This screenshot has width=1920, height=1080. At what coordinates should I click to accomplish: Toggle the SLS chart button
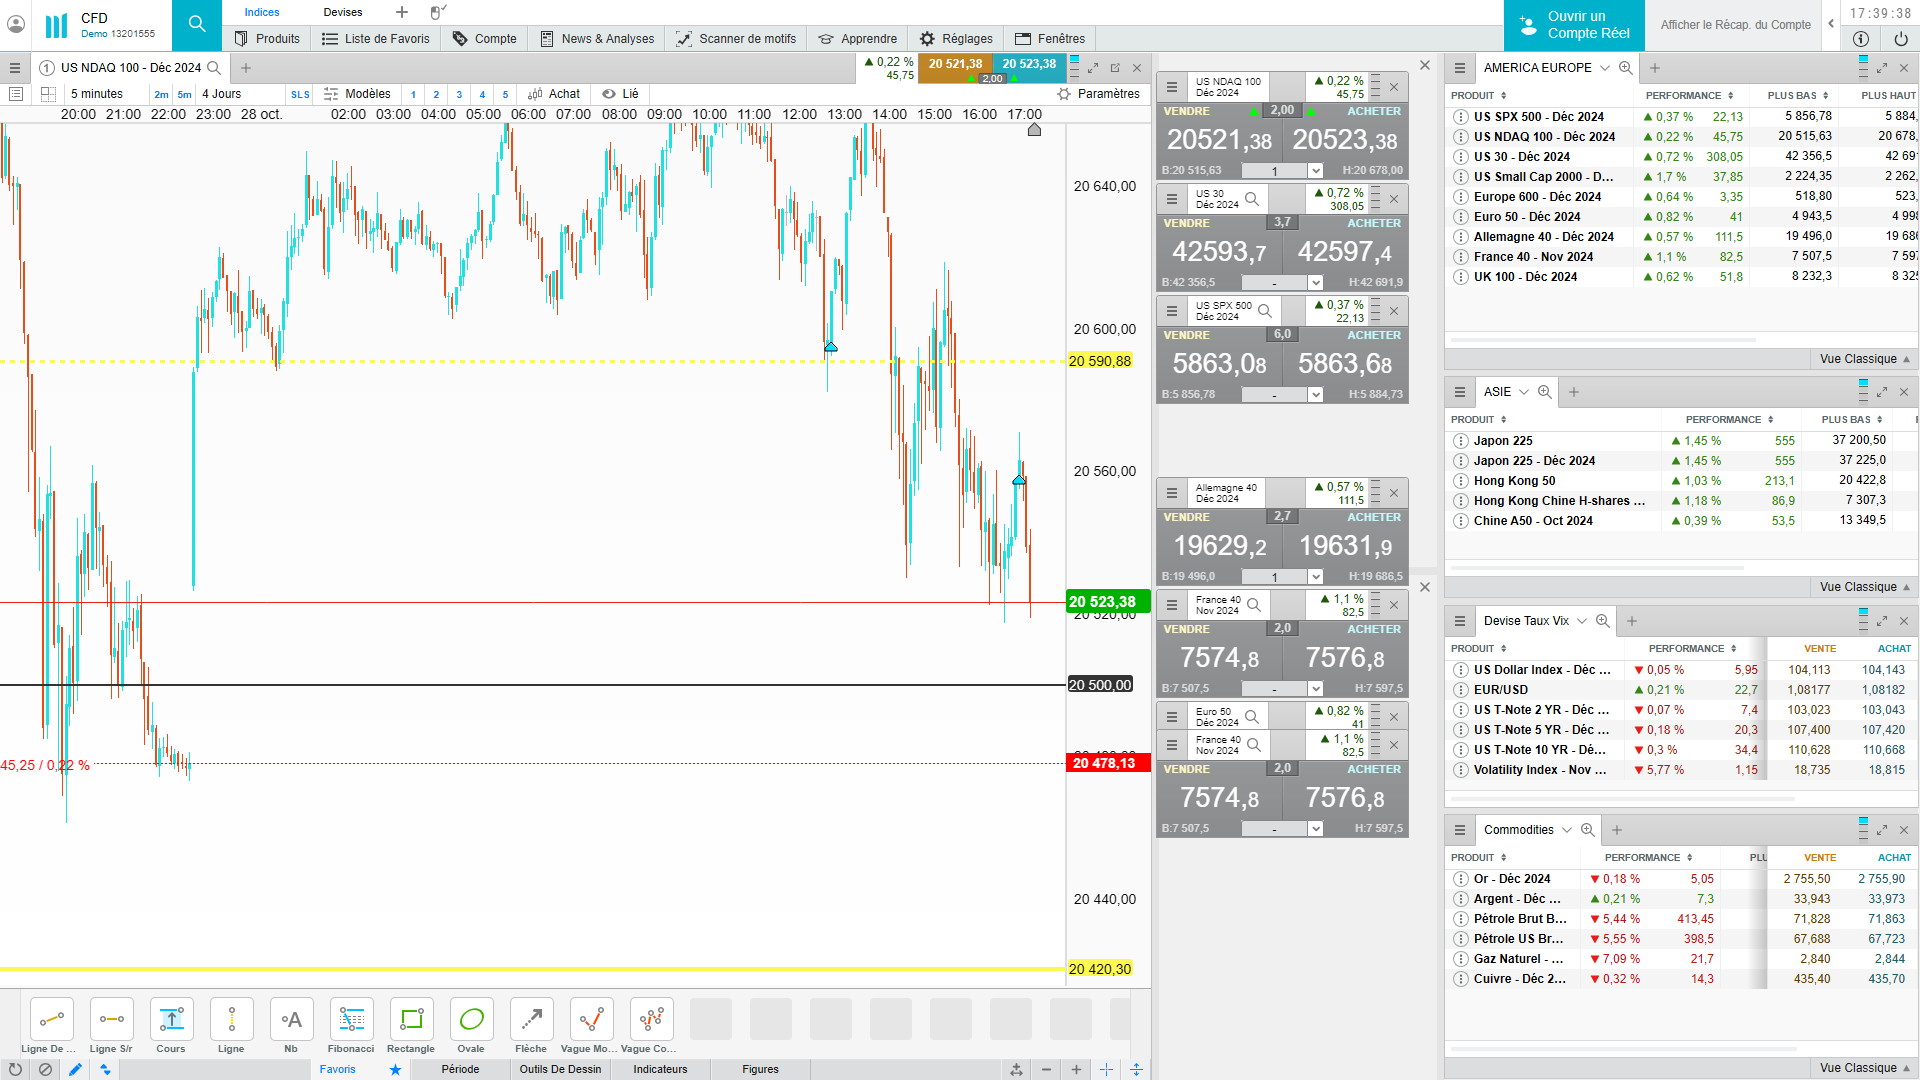(300, 95)
